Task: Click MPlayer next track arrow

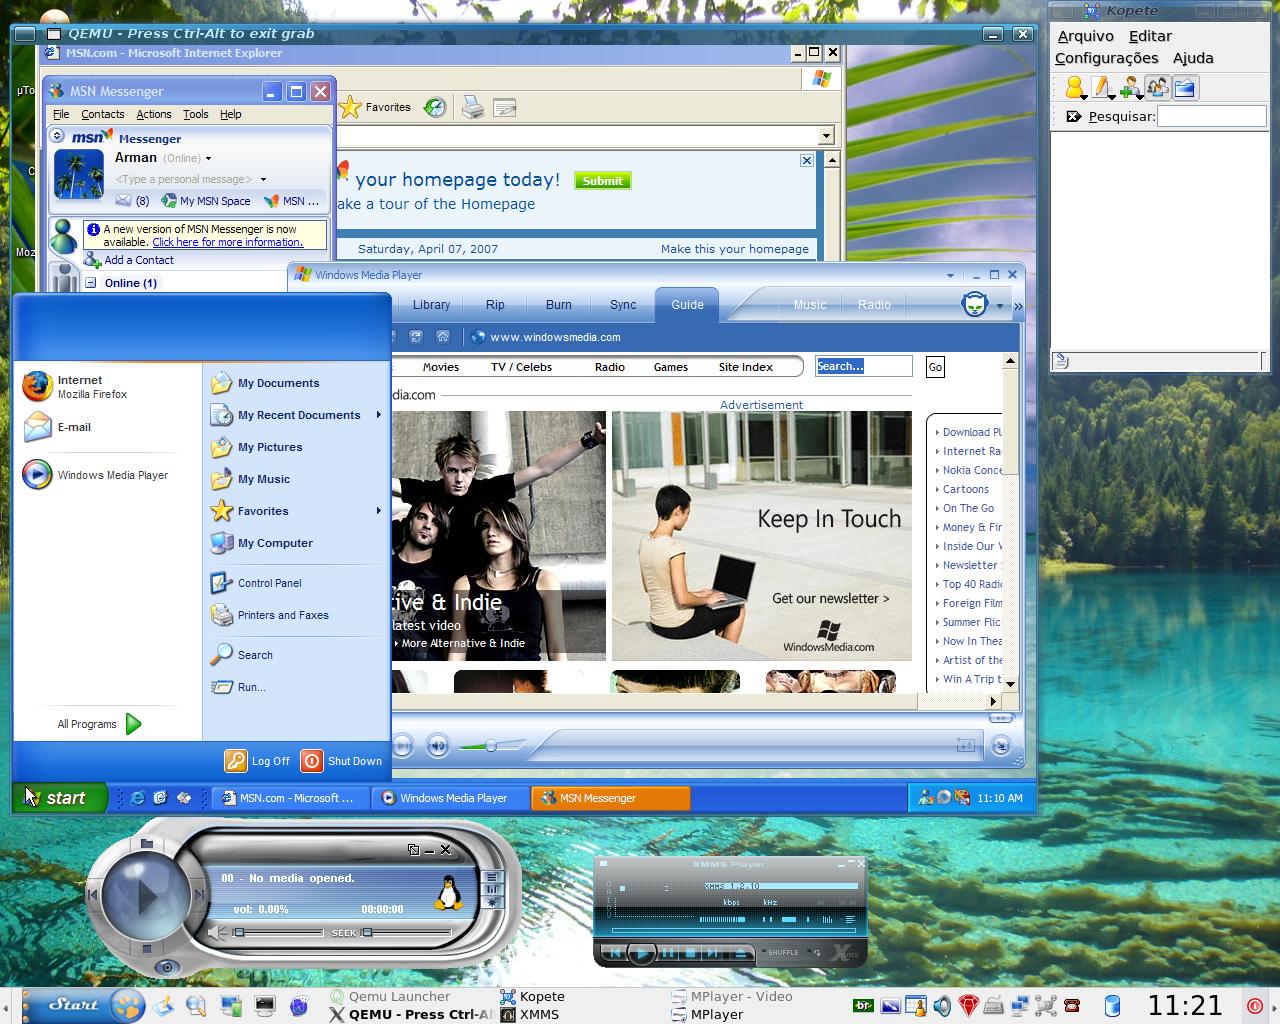Action: (198, 894)
